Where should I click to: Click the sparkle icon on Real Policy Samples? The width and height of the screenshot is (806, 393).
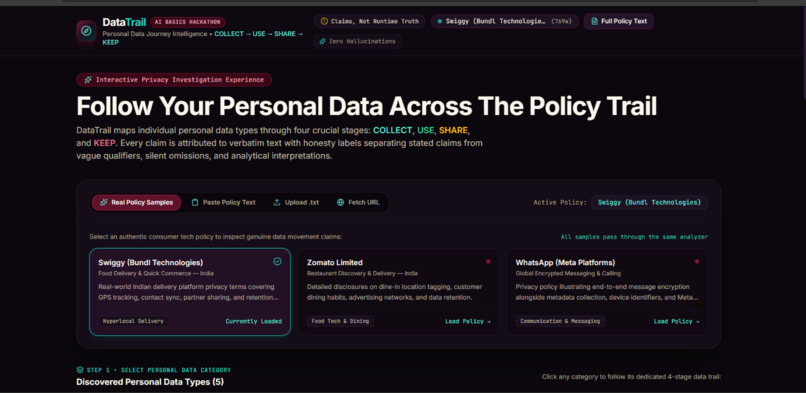(103, 202)
